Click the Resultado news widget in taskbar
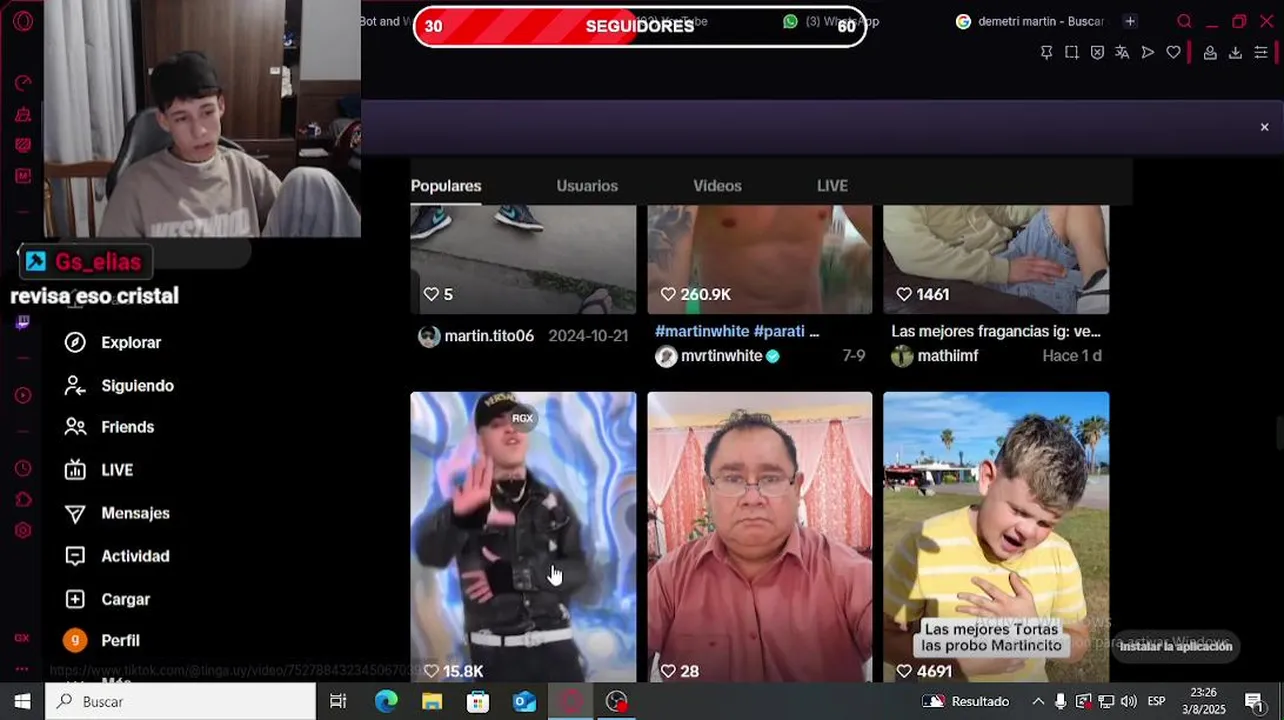The height and width of the screenshot is (720, 1284). click(x=966, y=701)
